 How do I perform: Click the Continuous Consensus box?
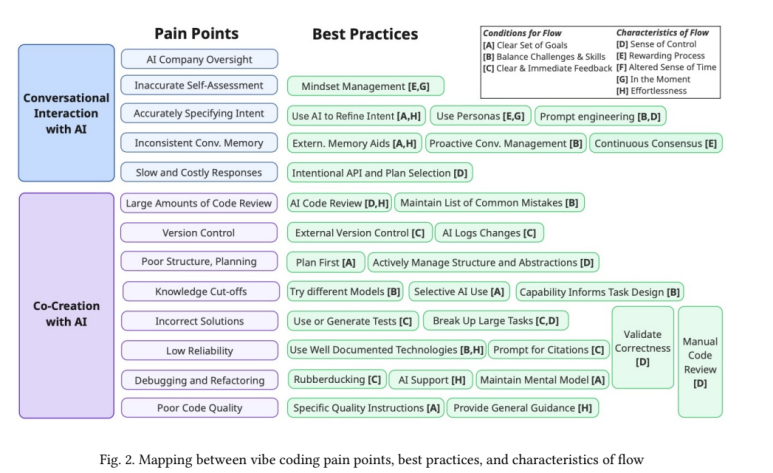click(x=655, y=143)
